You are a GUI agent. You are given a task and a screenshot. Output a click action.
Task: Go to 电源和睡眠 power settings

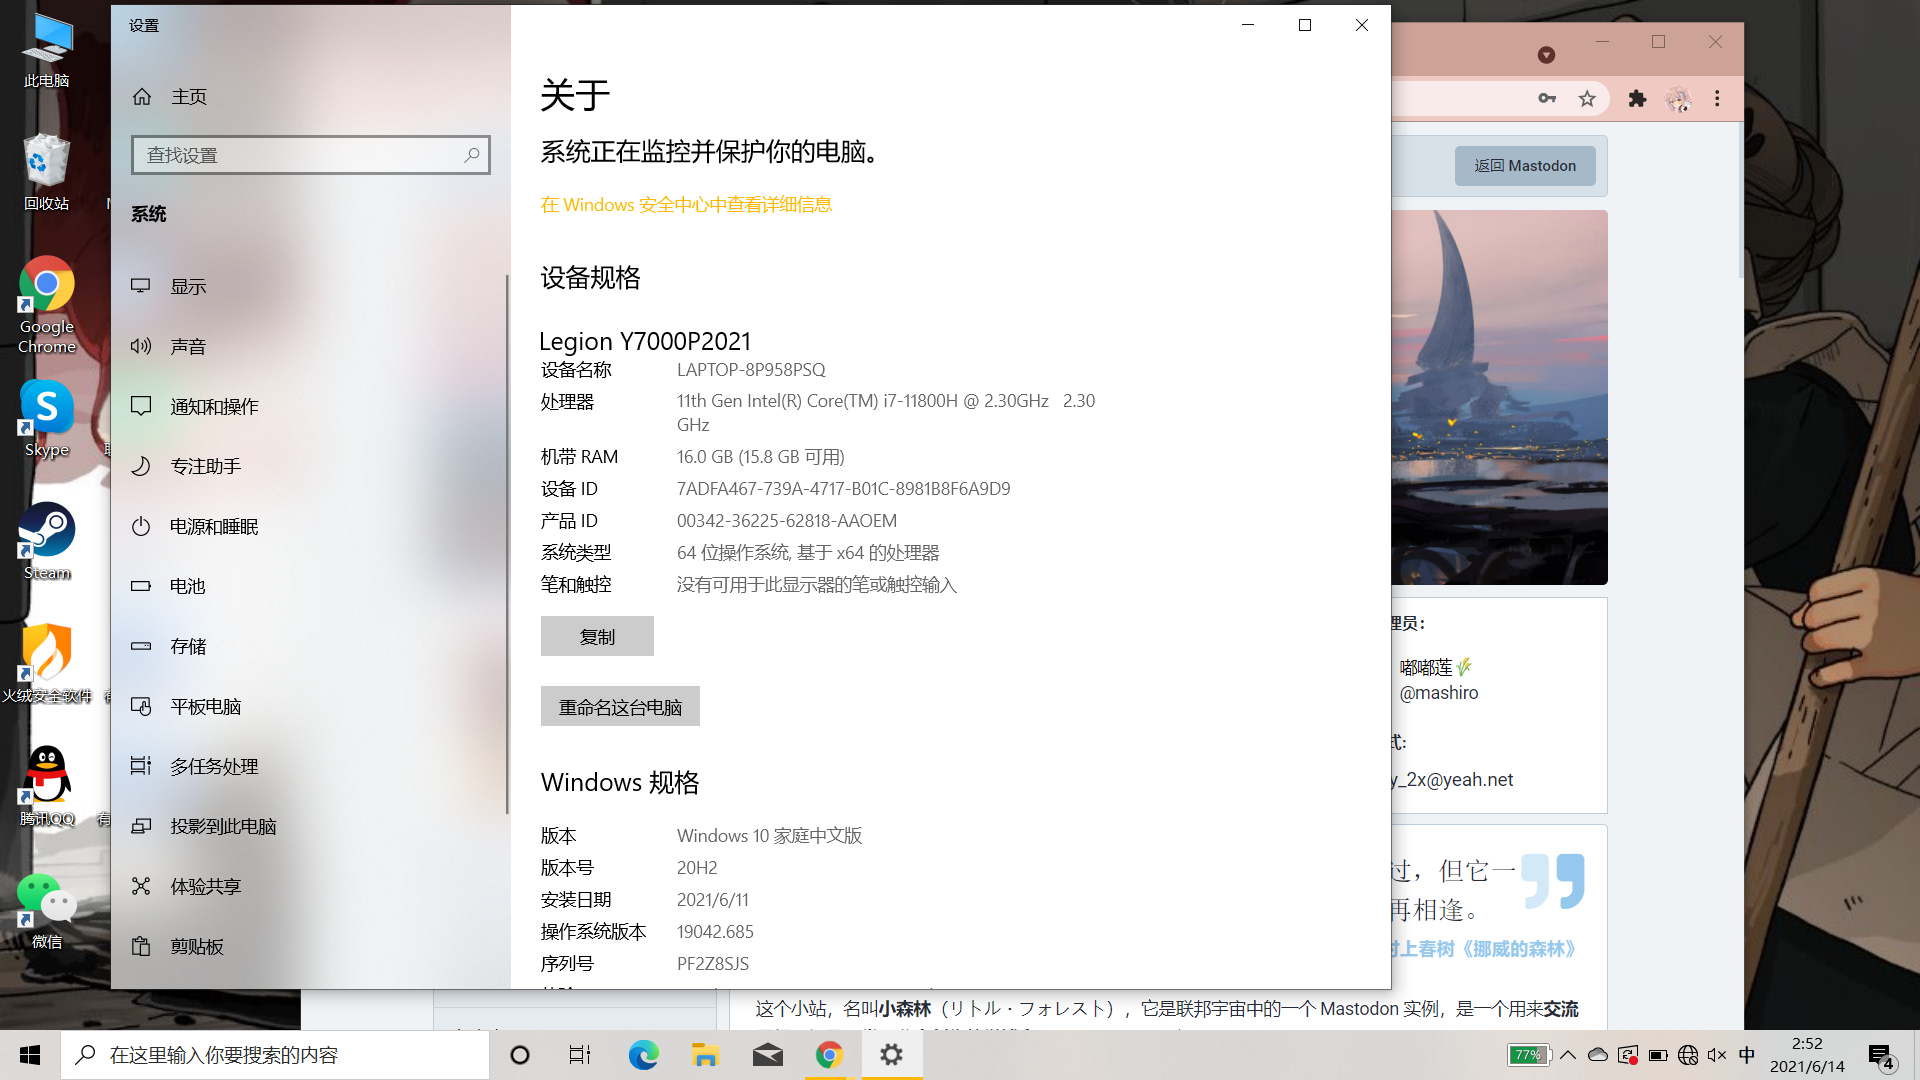[214, 527]
